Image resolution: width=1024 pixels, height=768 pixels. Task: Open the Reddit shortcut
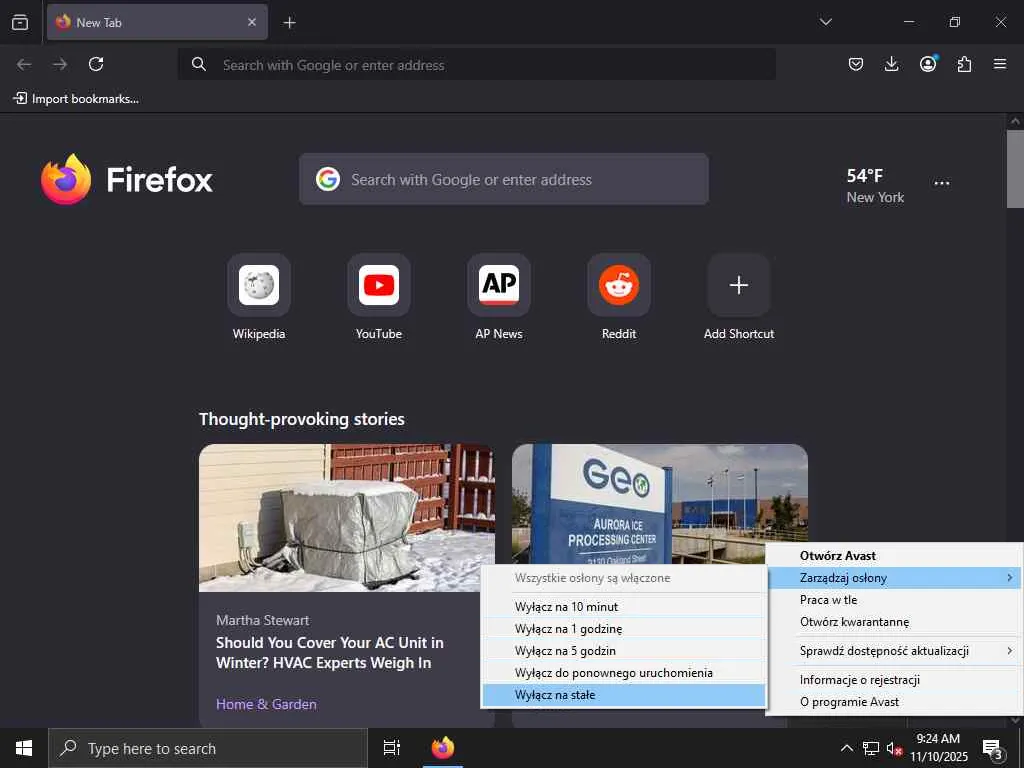[619, 298]
